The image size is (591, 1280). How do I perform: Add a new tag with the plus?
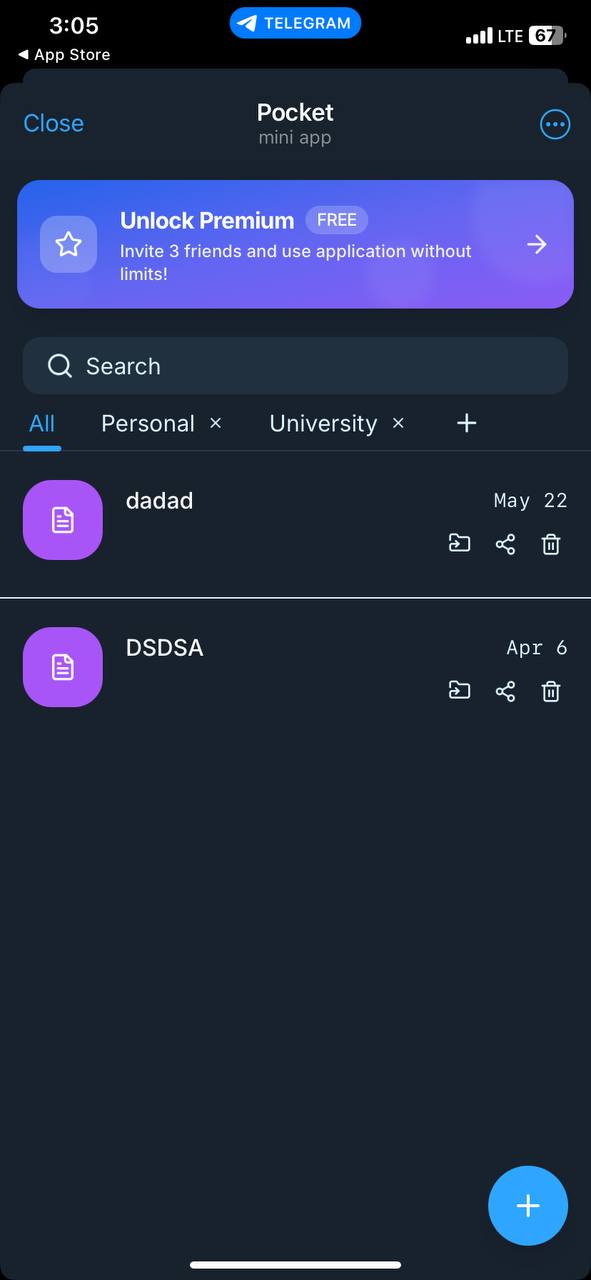click(x=466, y=423)
